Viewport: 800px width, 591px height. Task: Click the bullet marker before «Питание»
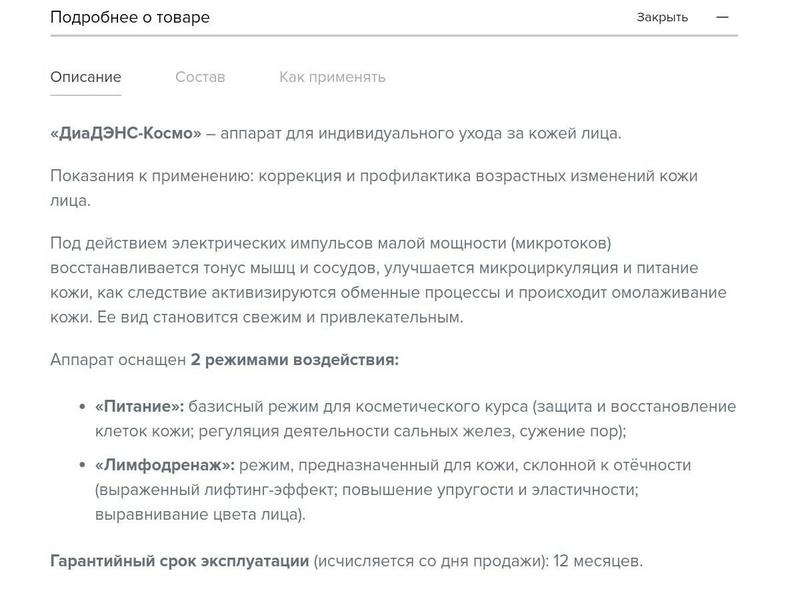(x=81, y=407)
